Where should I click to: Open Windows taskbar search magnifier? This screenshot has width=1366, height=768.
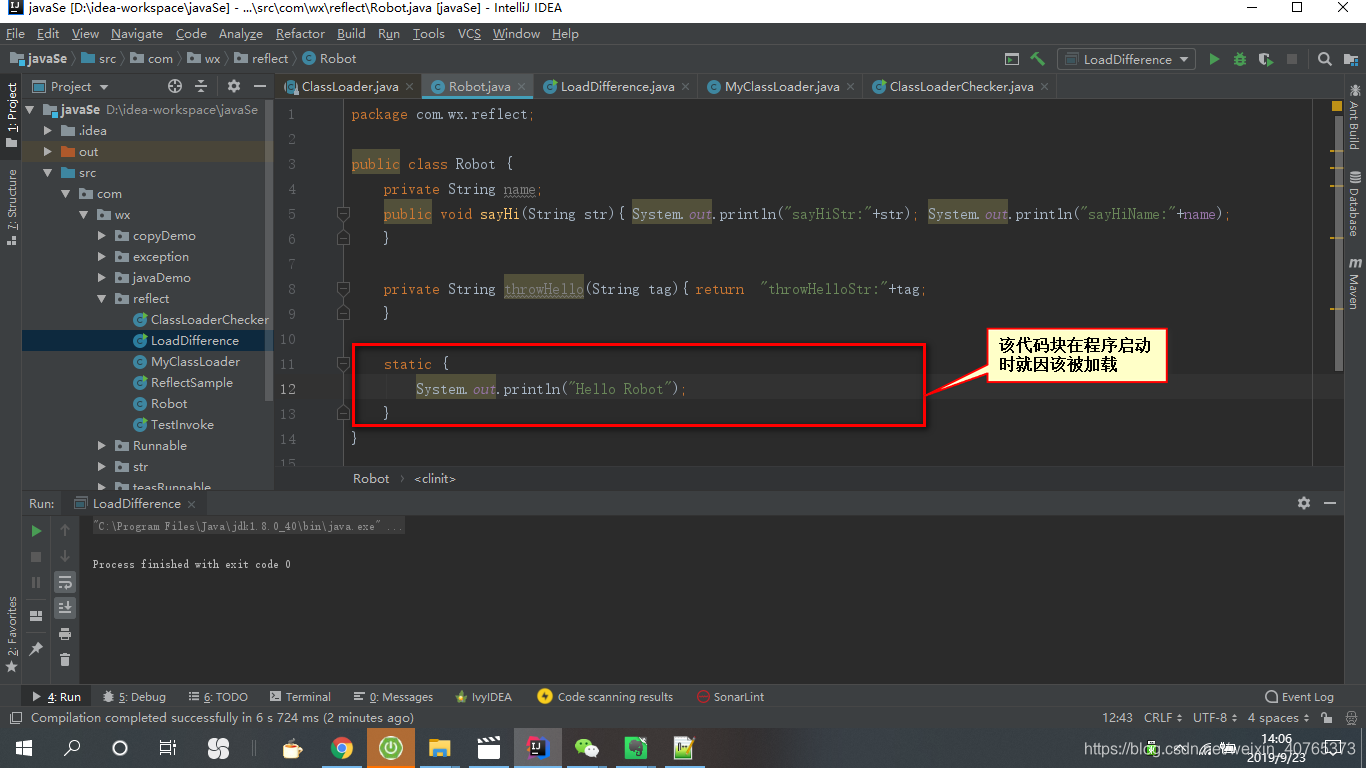(72, 747)
